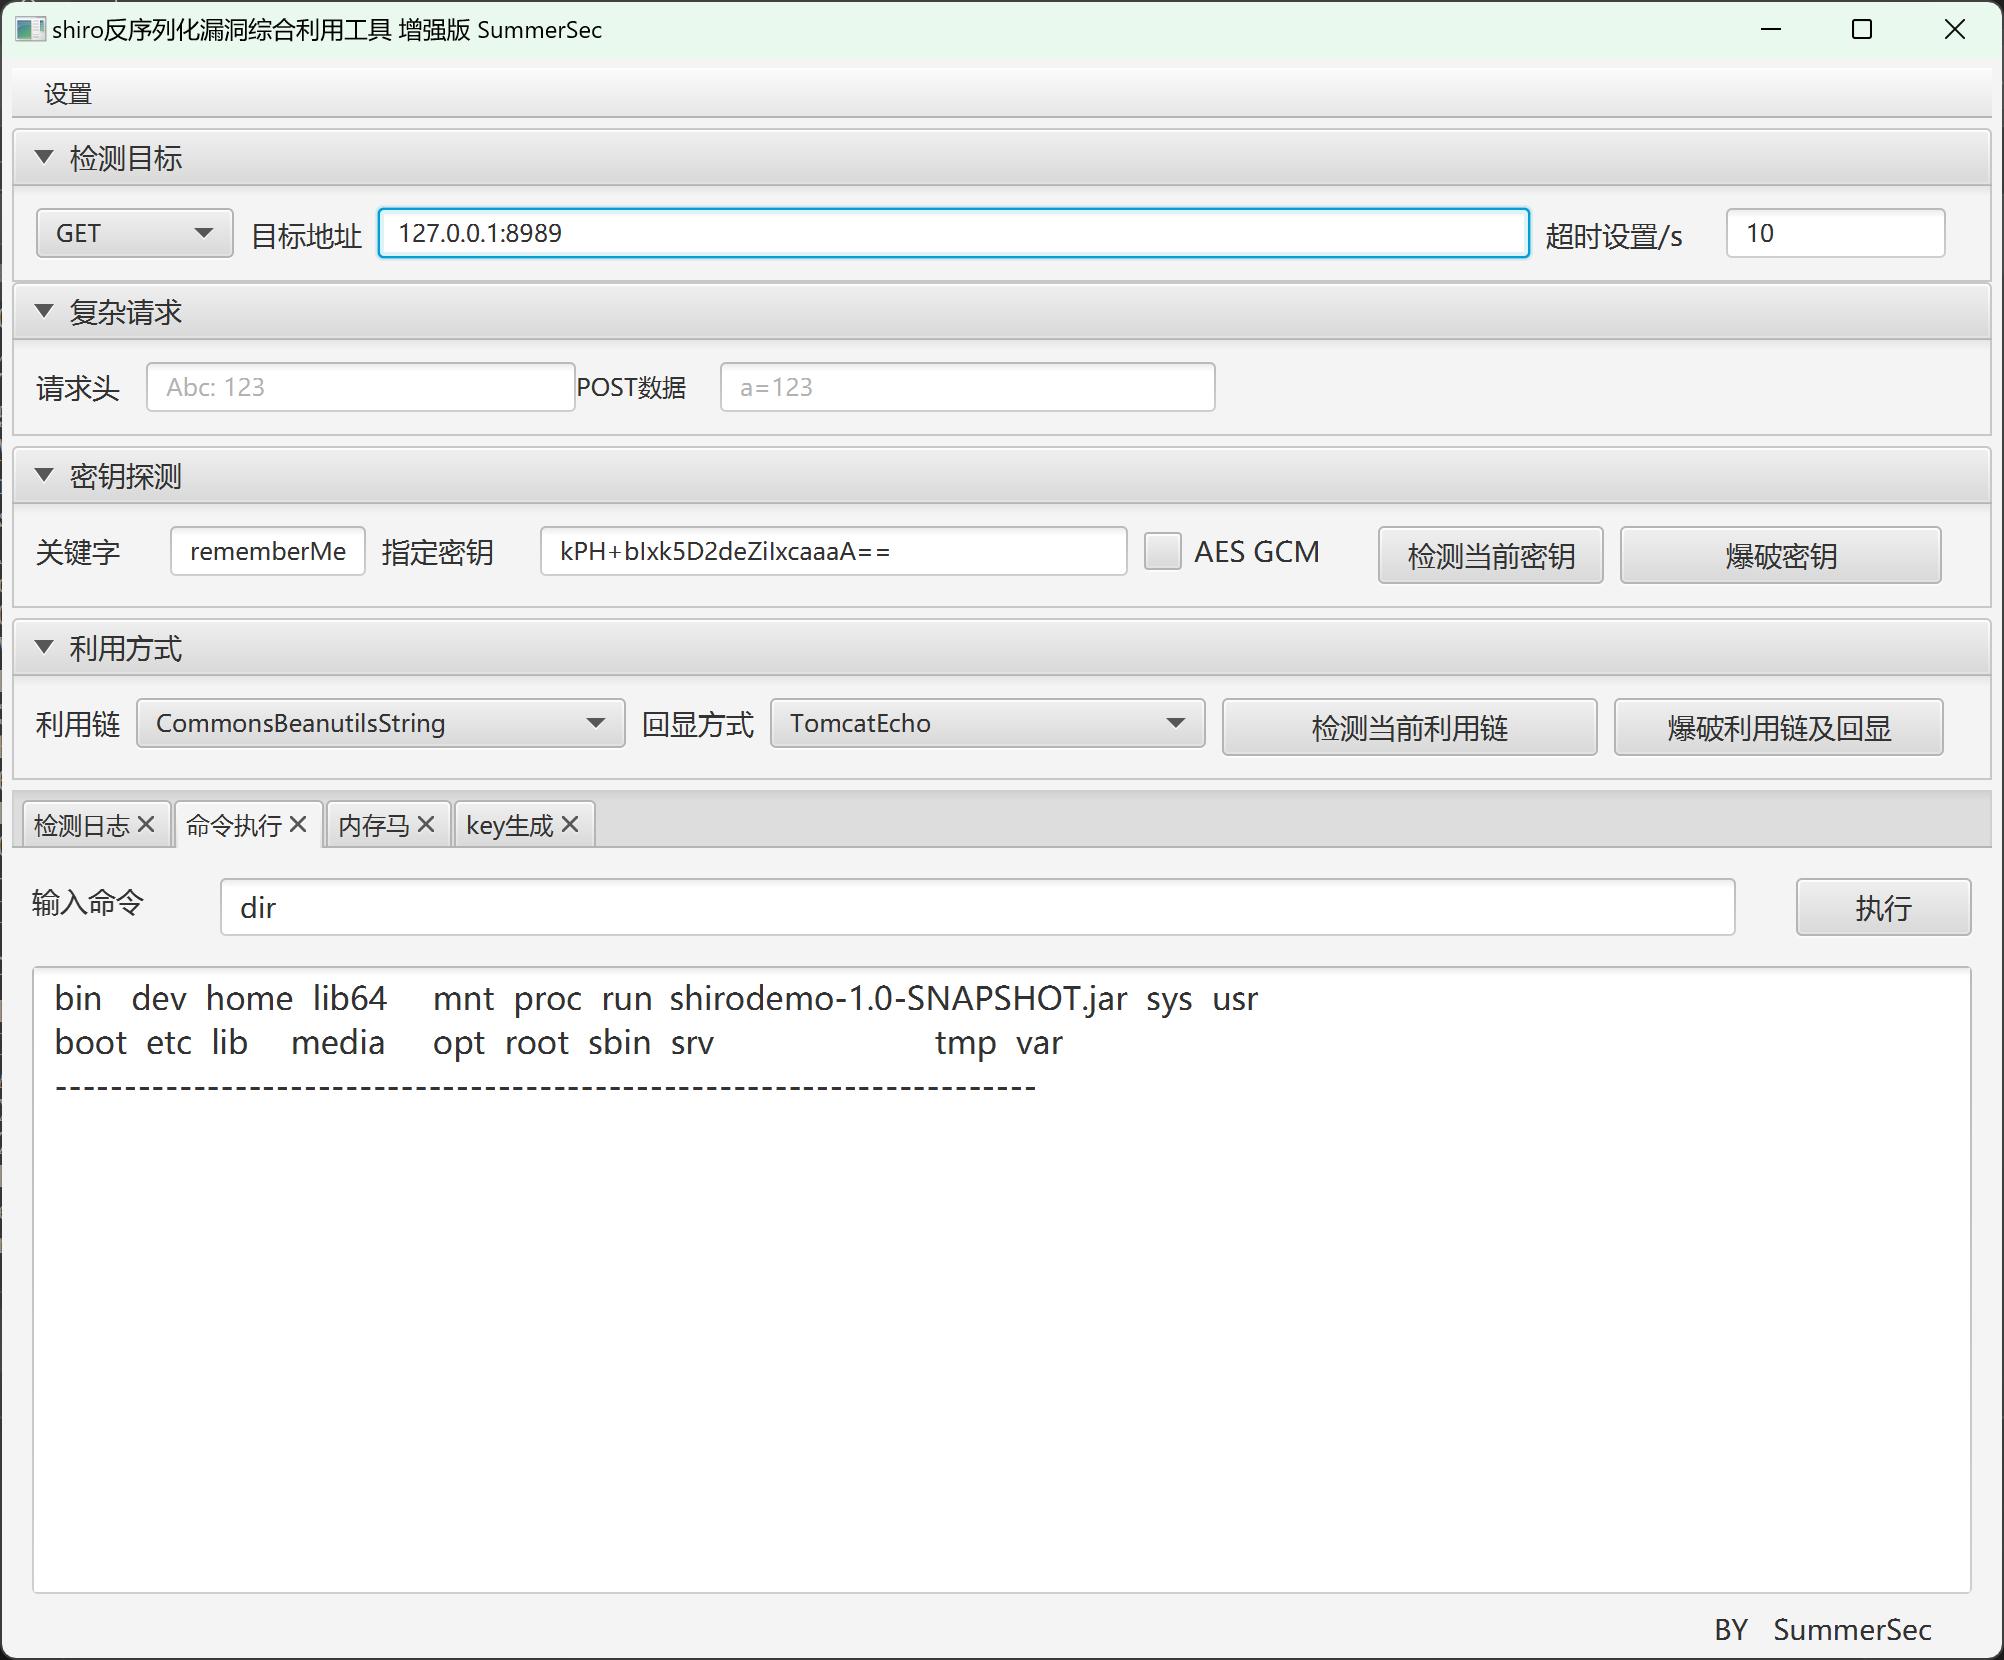Click the 执行 button
Viewport: 2004px width, 1660px height.
point(1882,907)
